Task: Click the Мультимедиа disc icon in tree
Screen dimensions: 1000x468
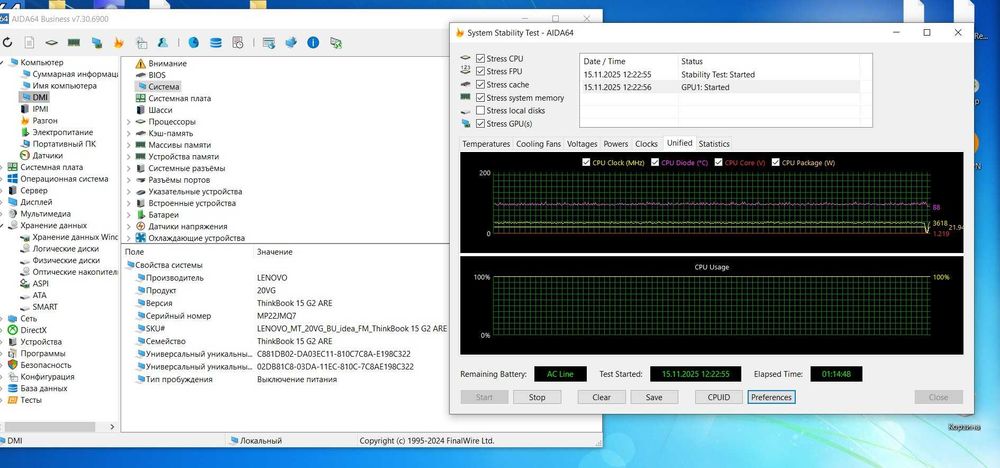Action: pos(12,214)
